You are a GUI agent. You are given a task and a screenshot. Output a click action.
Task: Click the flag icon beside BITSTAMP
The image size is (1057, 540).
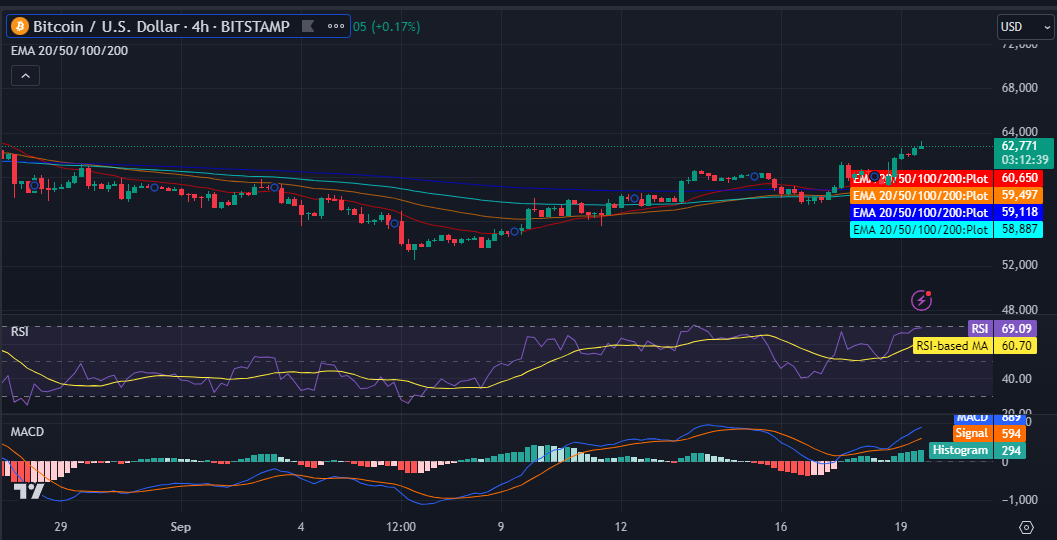tap(307, 26)
